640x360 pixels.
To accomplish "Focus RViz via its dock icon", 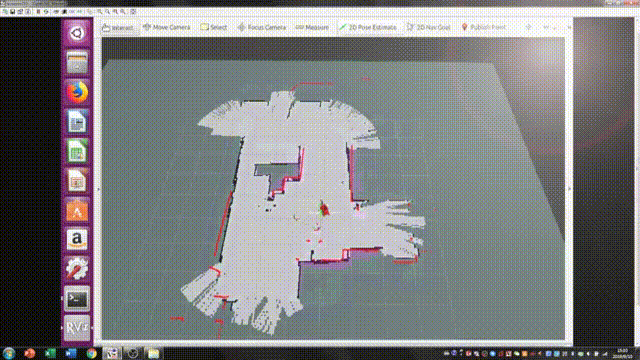I will (x=77, y=328).
